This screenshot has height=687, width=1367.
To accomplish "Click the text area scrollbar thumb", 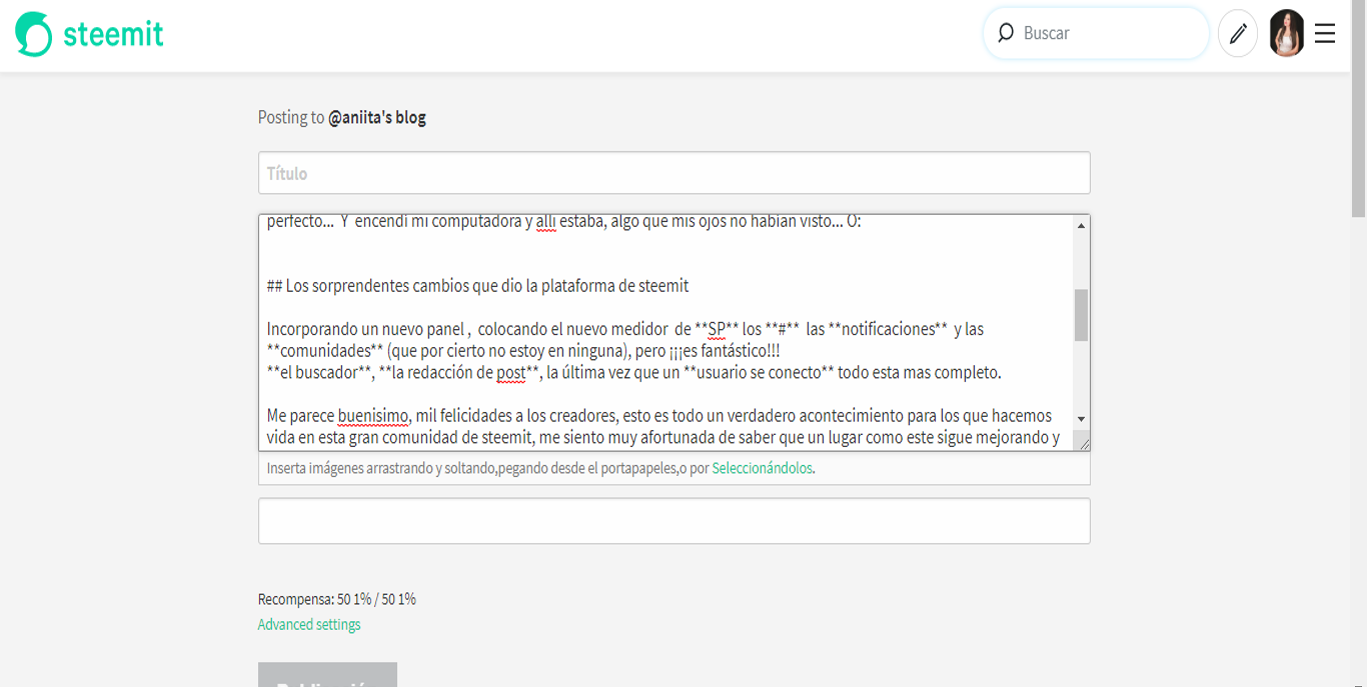I will (x=1081, y=315).
